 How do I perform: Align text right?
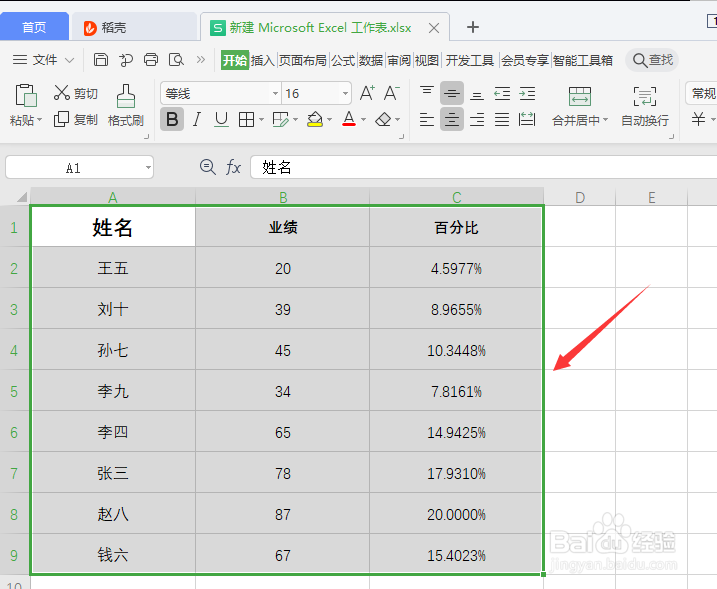[477, 120]
